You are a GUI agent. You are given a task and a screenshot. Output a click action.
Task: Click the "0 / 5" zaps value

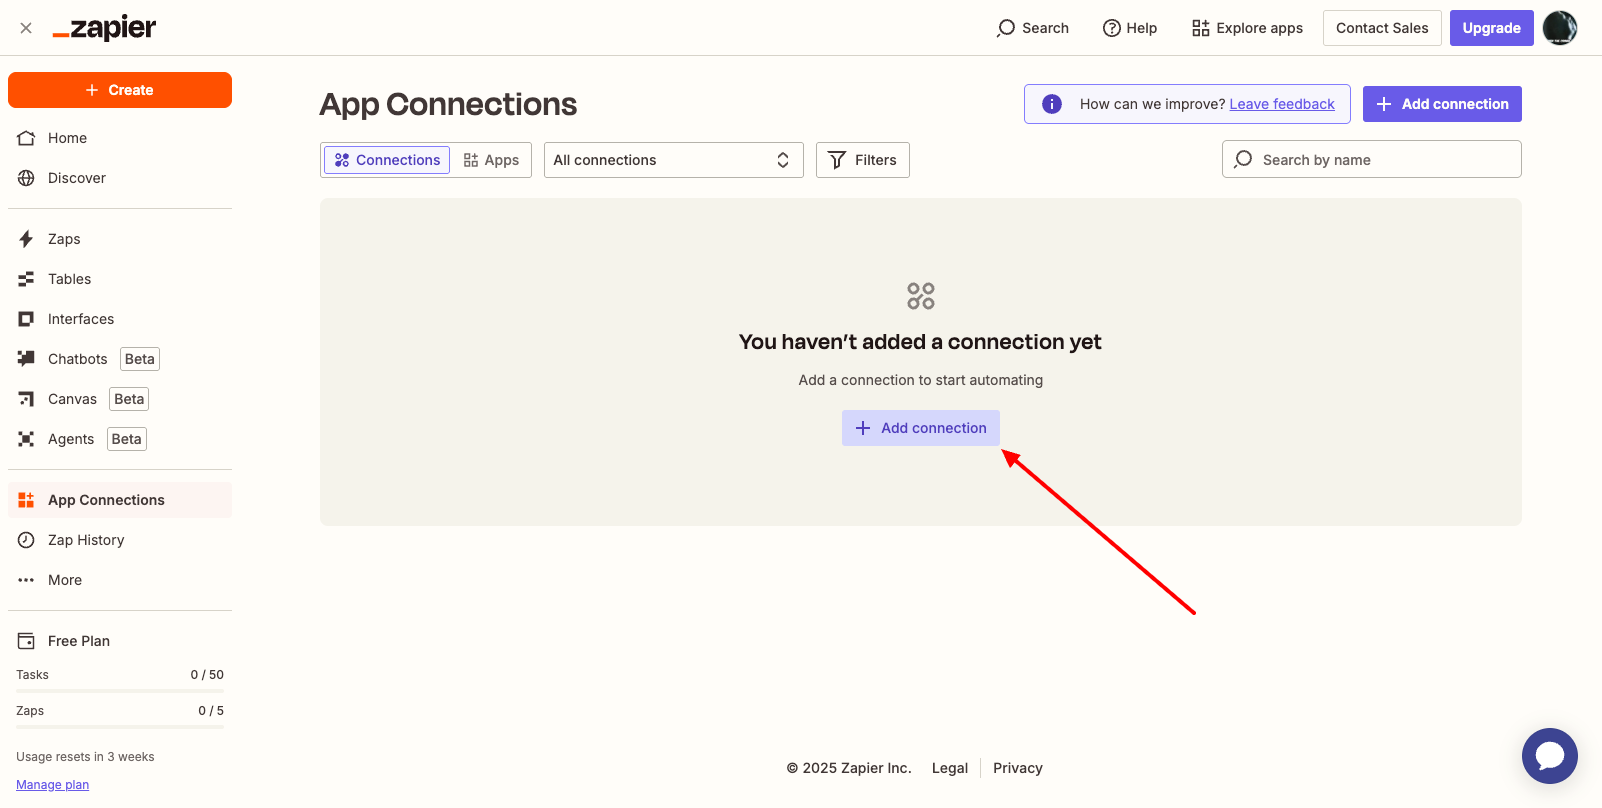(x=211, y=711)
